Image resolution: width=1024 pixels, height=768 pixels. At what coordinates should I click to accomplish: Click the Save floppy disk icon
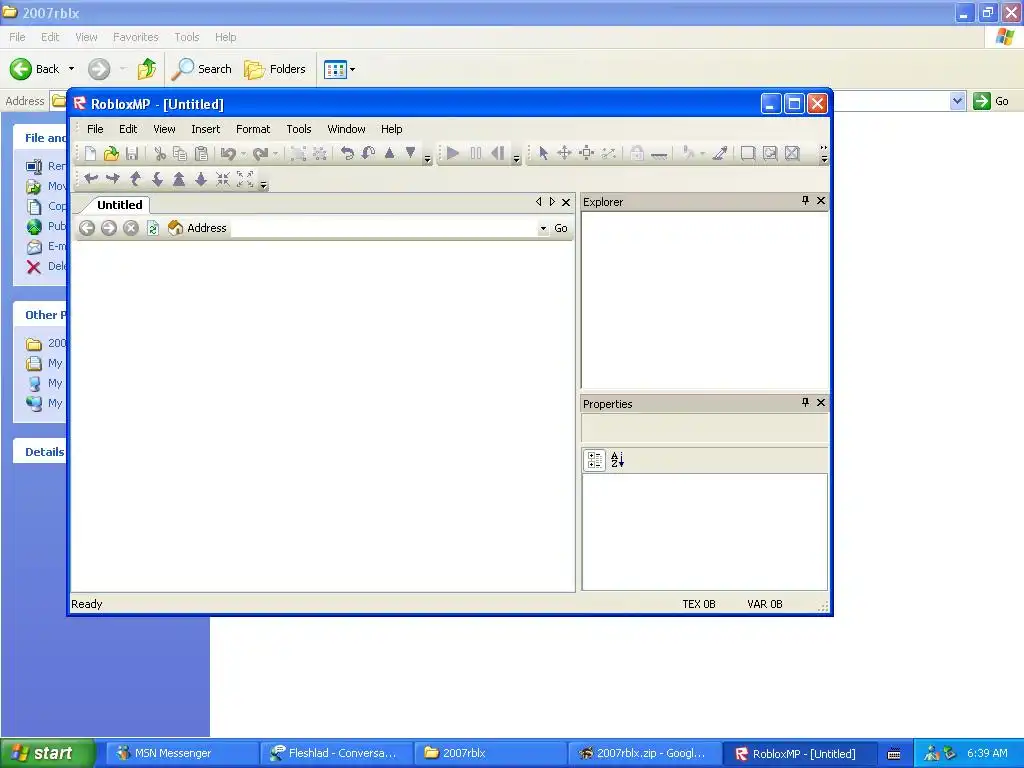pos(132,153)
